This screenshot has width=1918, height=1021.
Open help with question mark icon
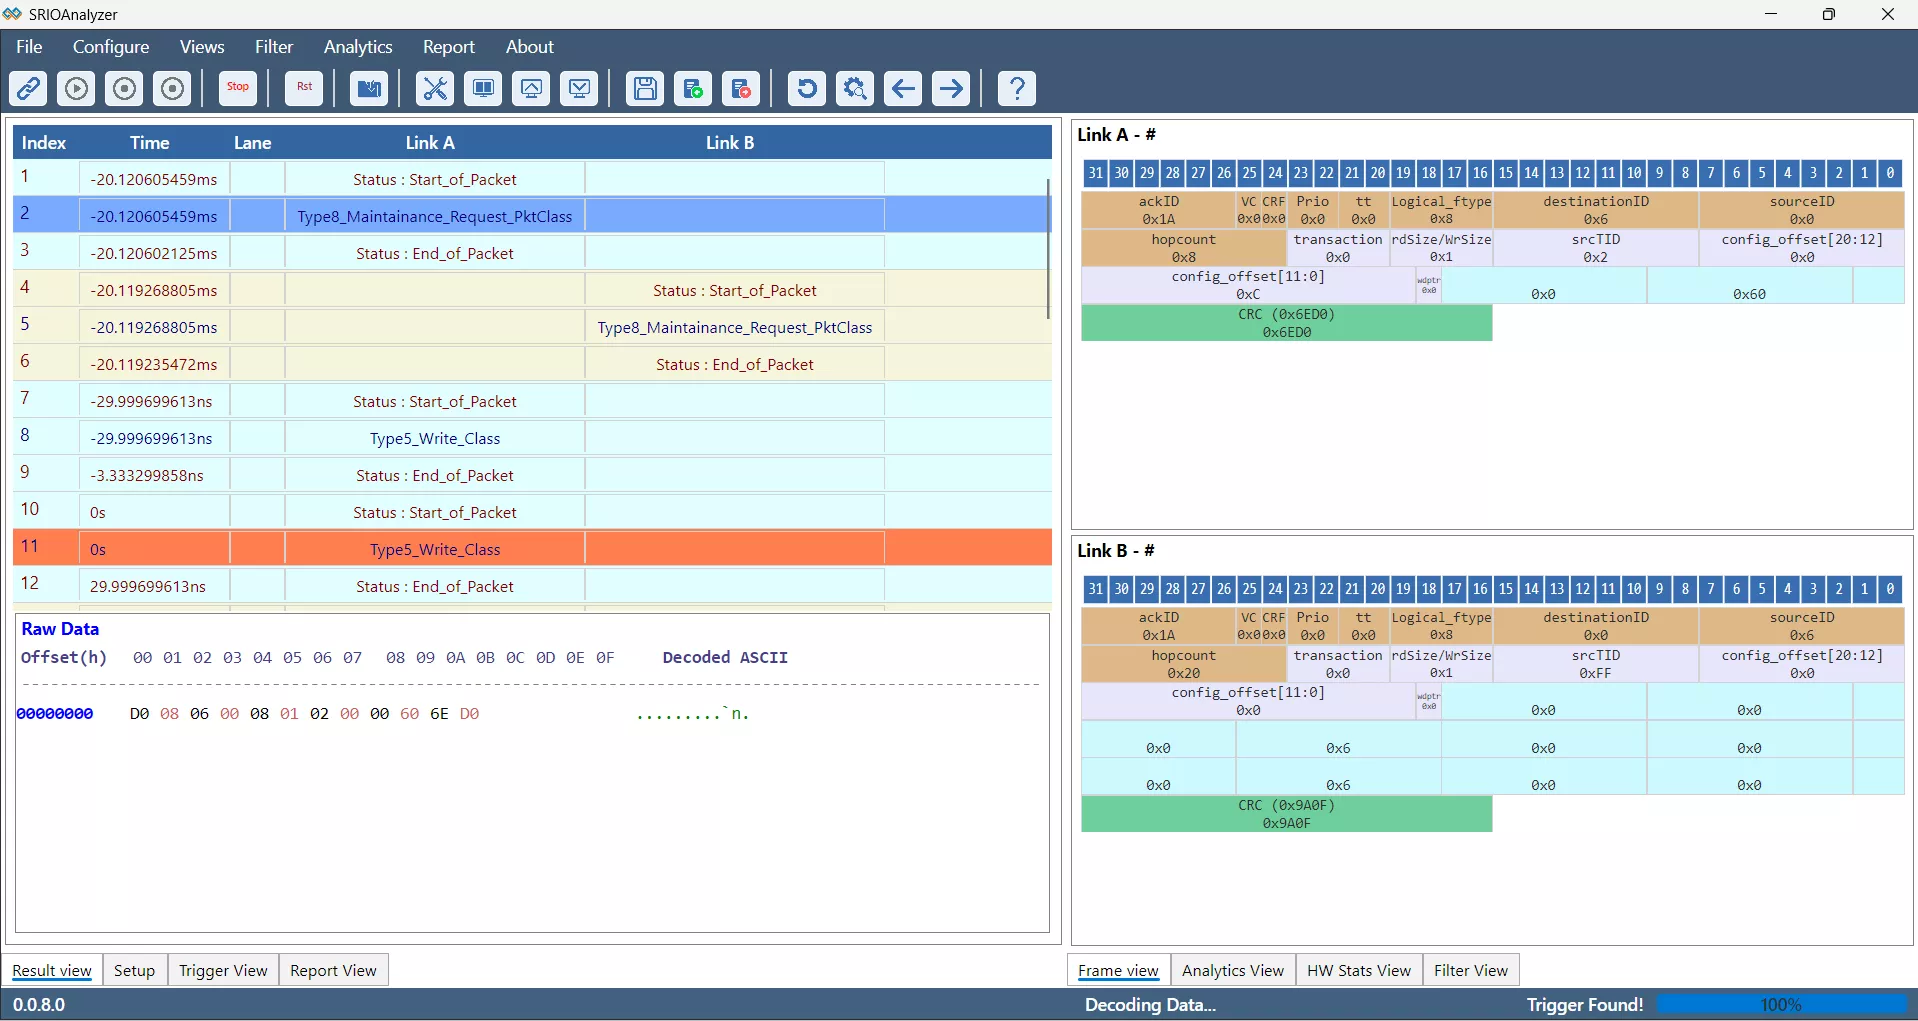[1016, 89]
